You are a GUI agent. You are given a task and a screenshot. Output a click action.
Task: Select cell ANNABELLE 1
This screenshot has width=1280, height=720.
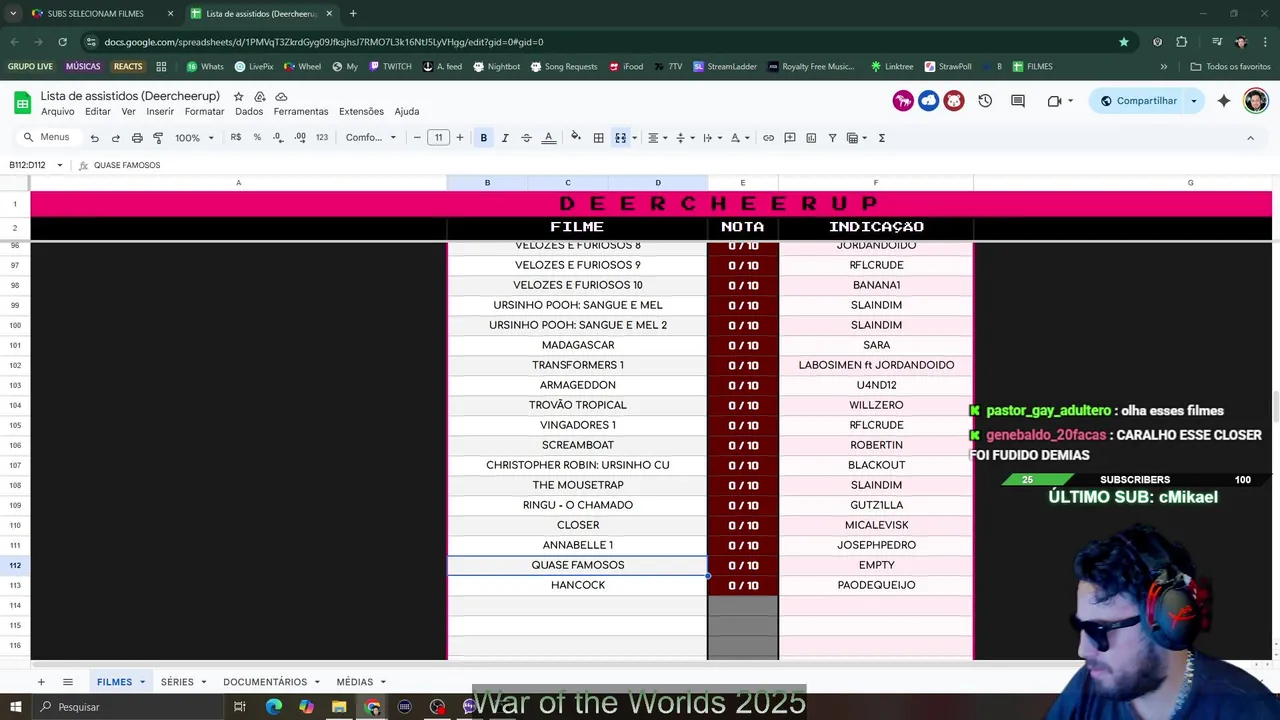[x=578, y=545]
